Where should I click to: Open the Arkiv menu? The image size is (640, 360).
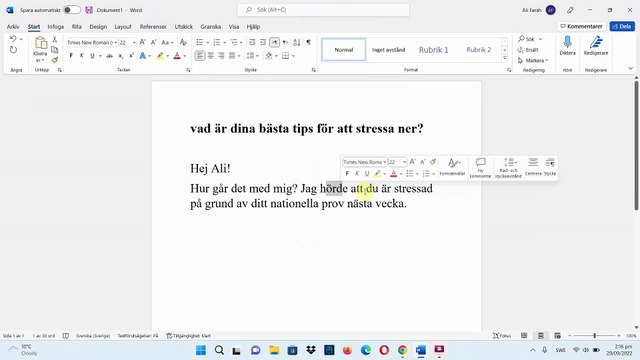click(x=13, y=27)
